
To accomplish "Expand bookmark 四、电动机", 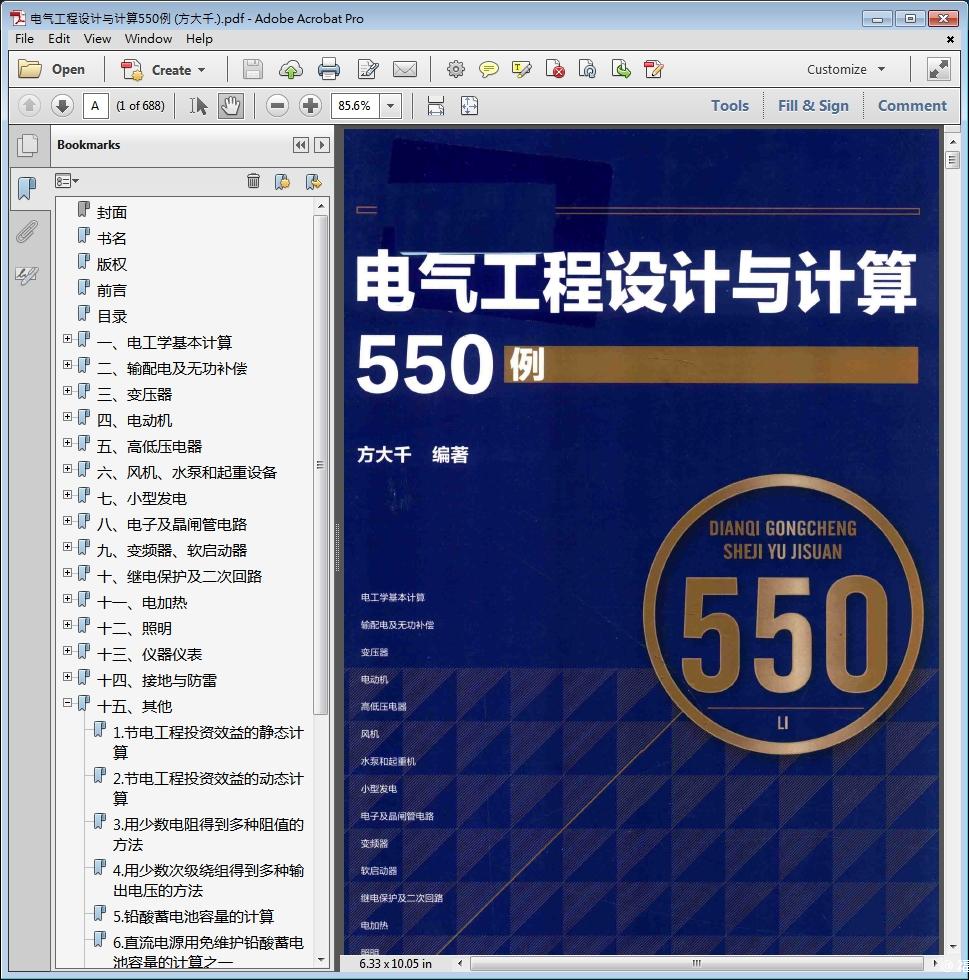I will tap(68, 416).
